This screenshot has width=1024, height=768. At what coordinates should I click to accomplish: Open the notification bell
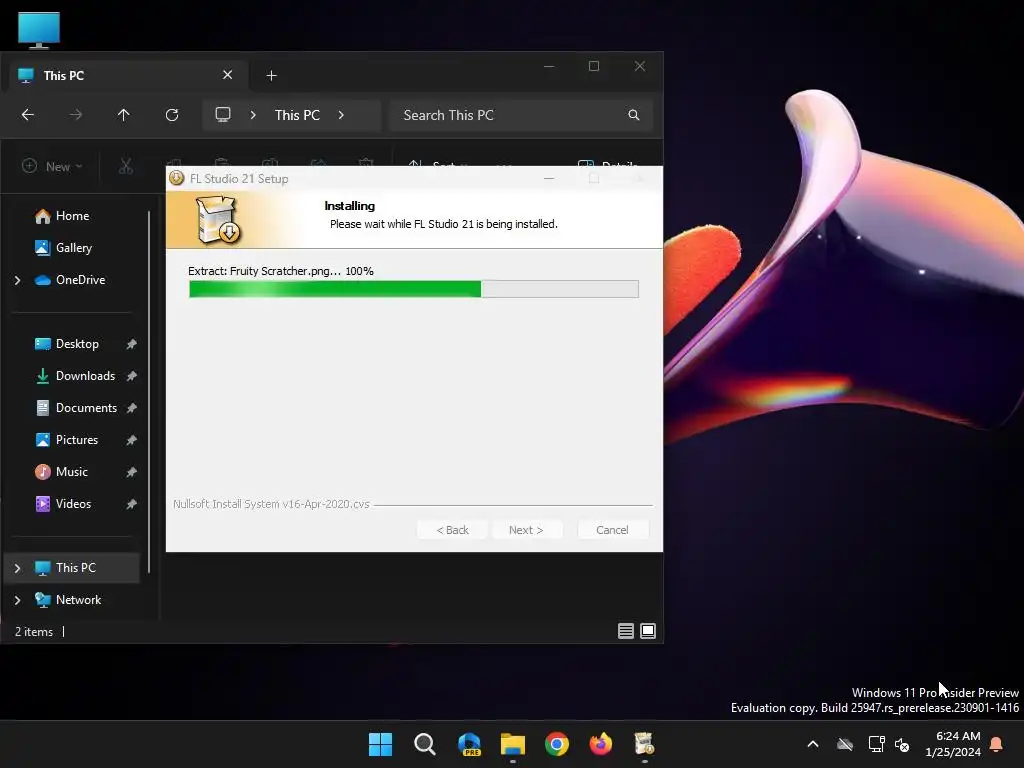[x=997, y=744]
